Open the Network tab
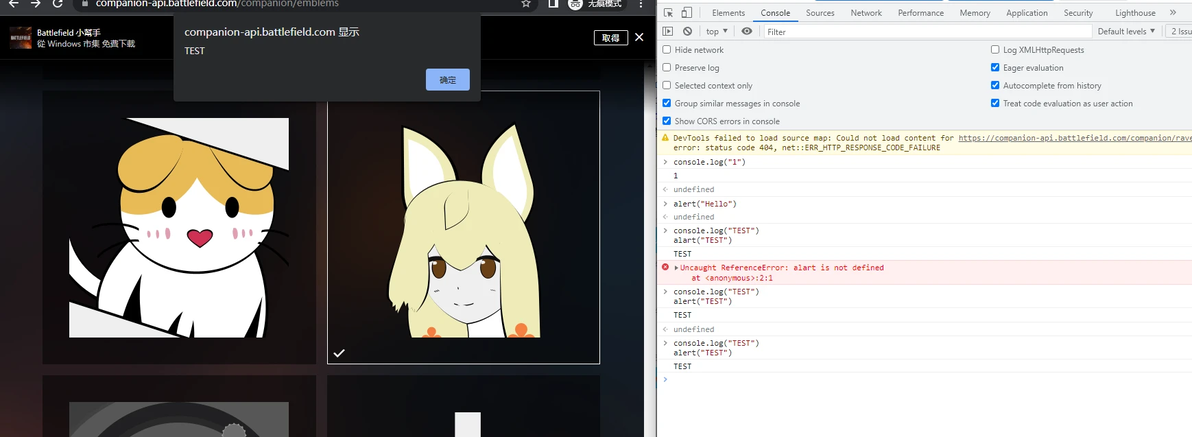The height and width of the screenshot is (437, 1192). [x=866, y=13]
